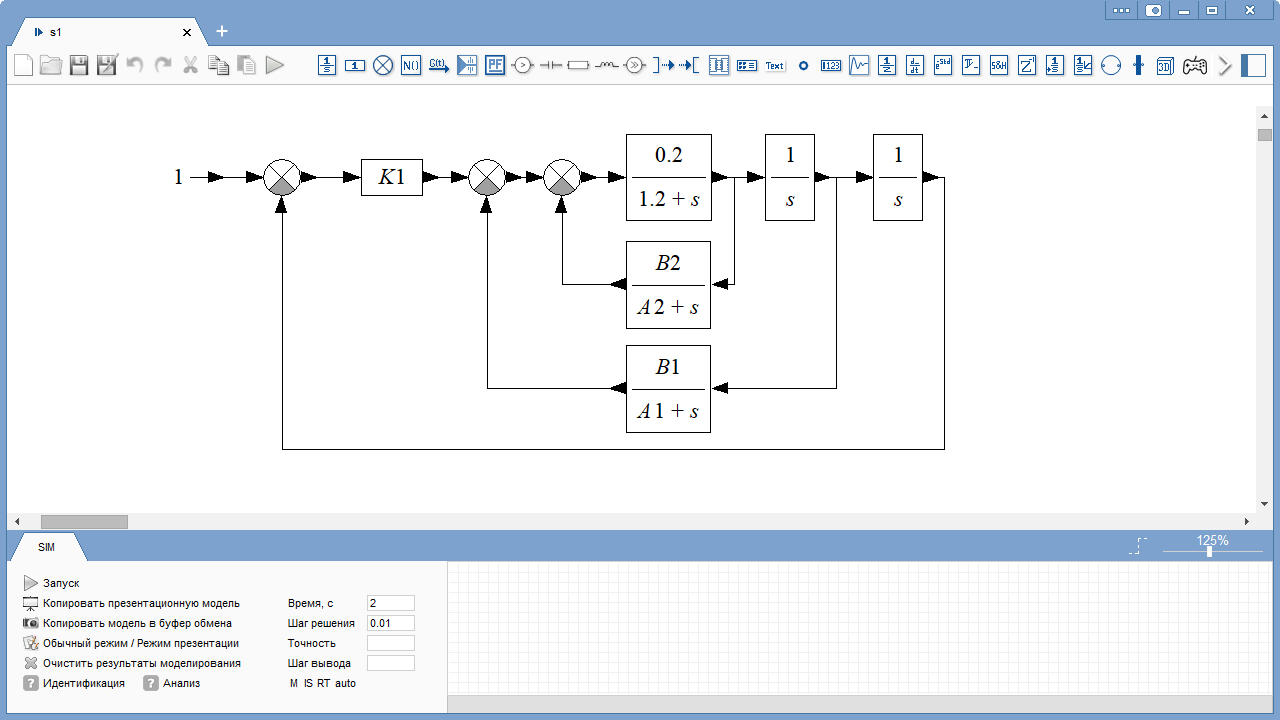Save the current model

79,66
